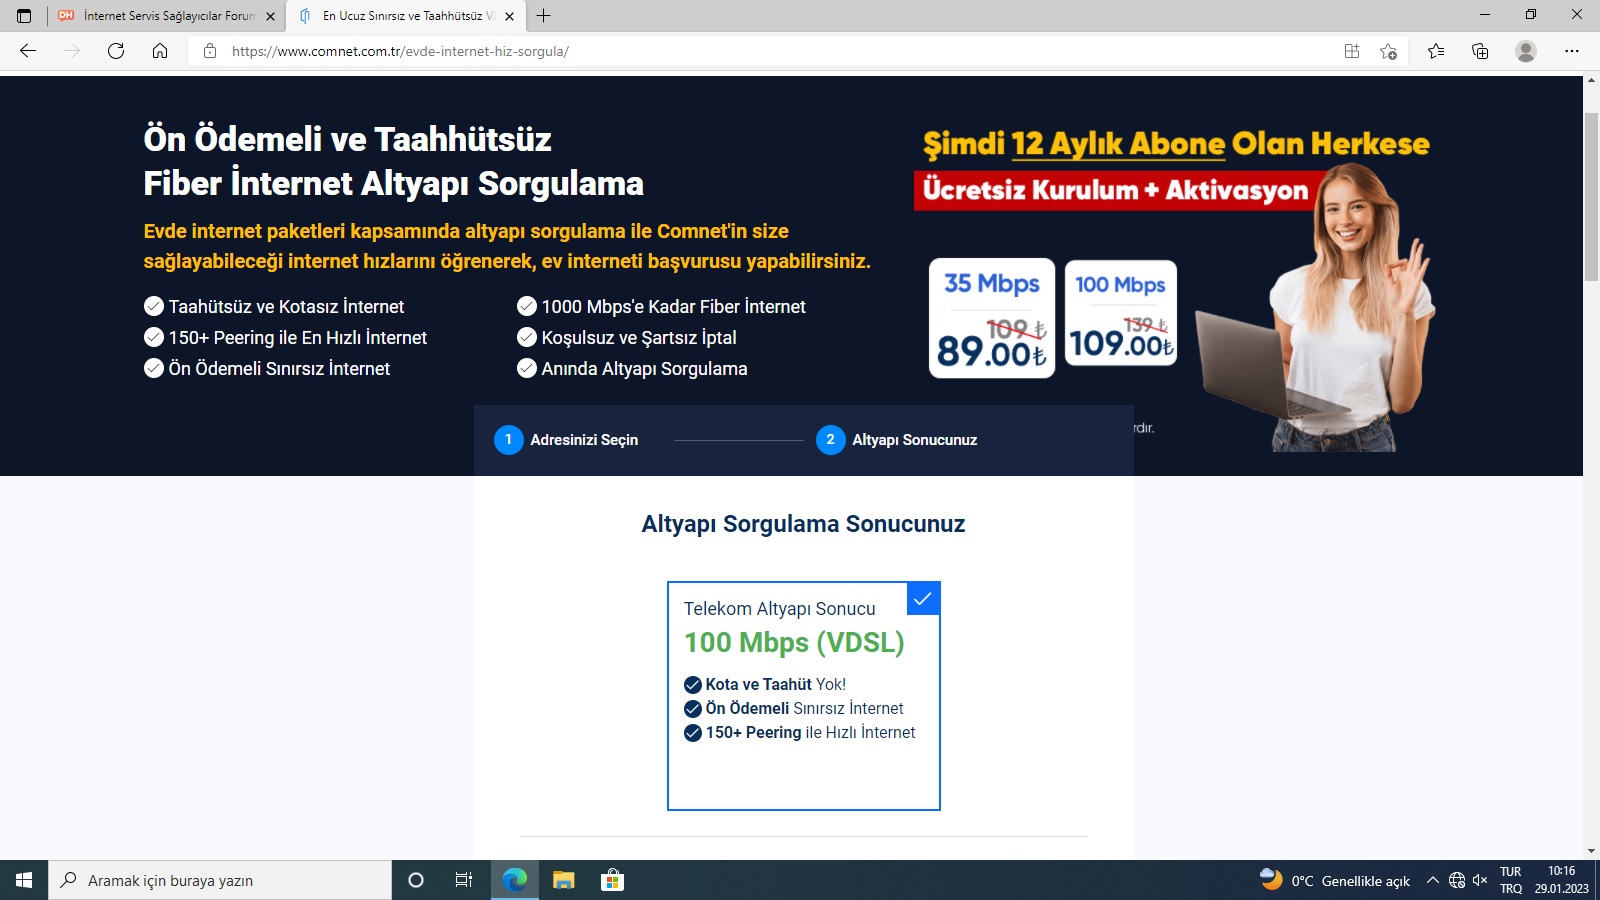
Task: Select the En Ucuz Sınırsız ve Taahhütsüz tab
Action: 404,16
